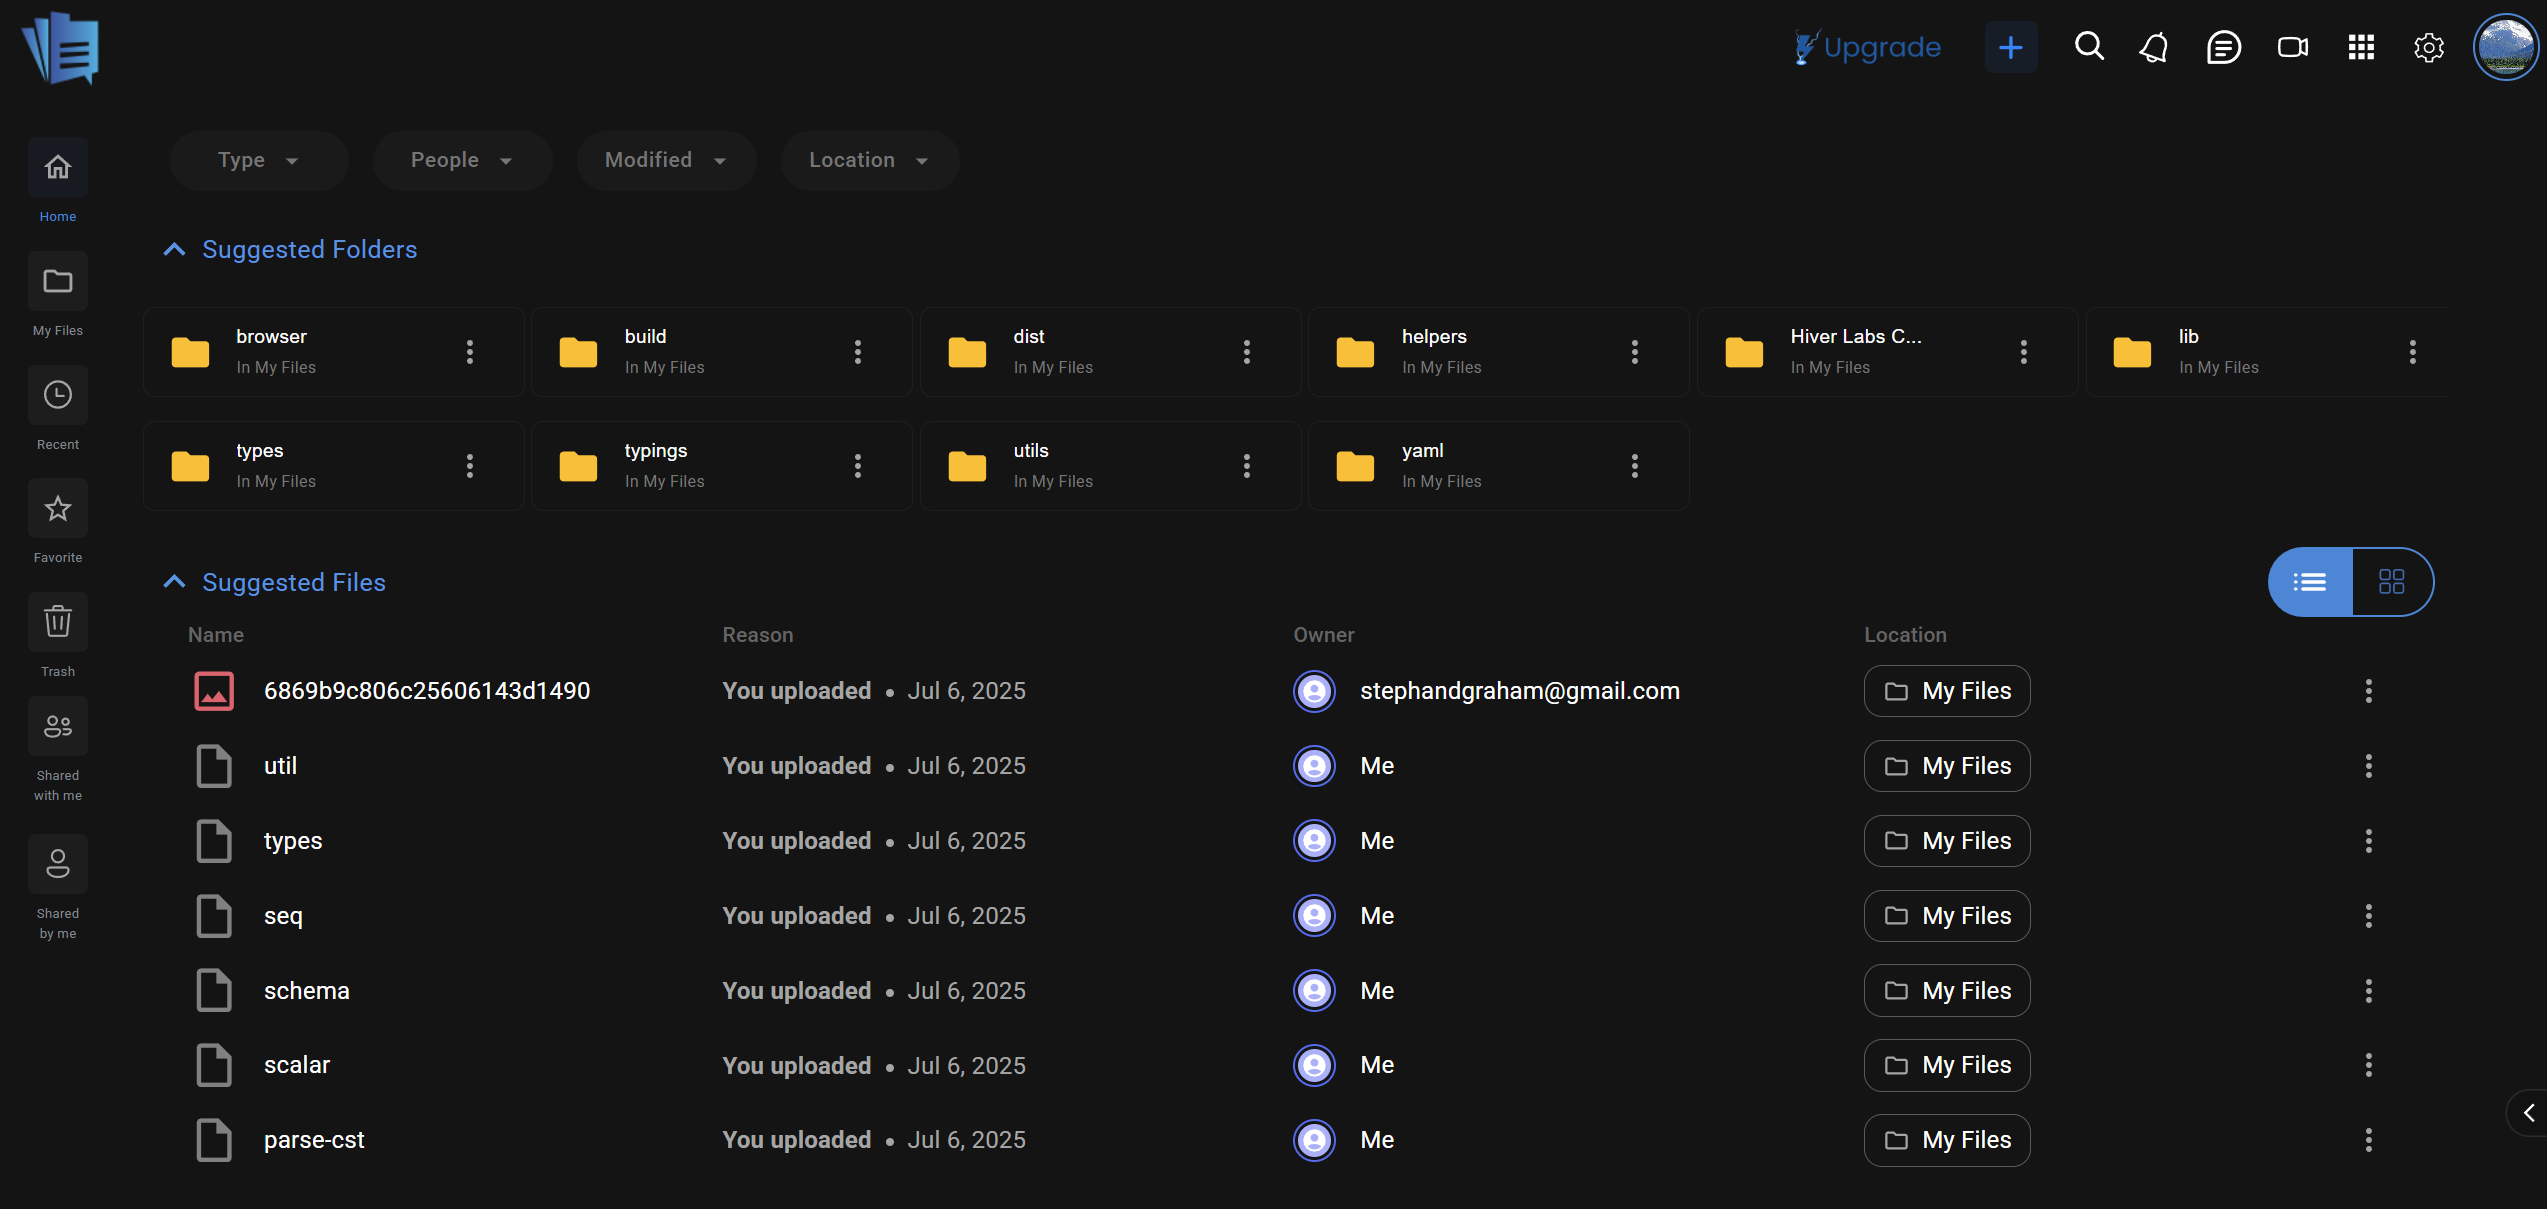
Task: Open the search magnifier icon
Action: point(2089,47)
